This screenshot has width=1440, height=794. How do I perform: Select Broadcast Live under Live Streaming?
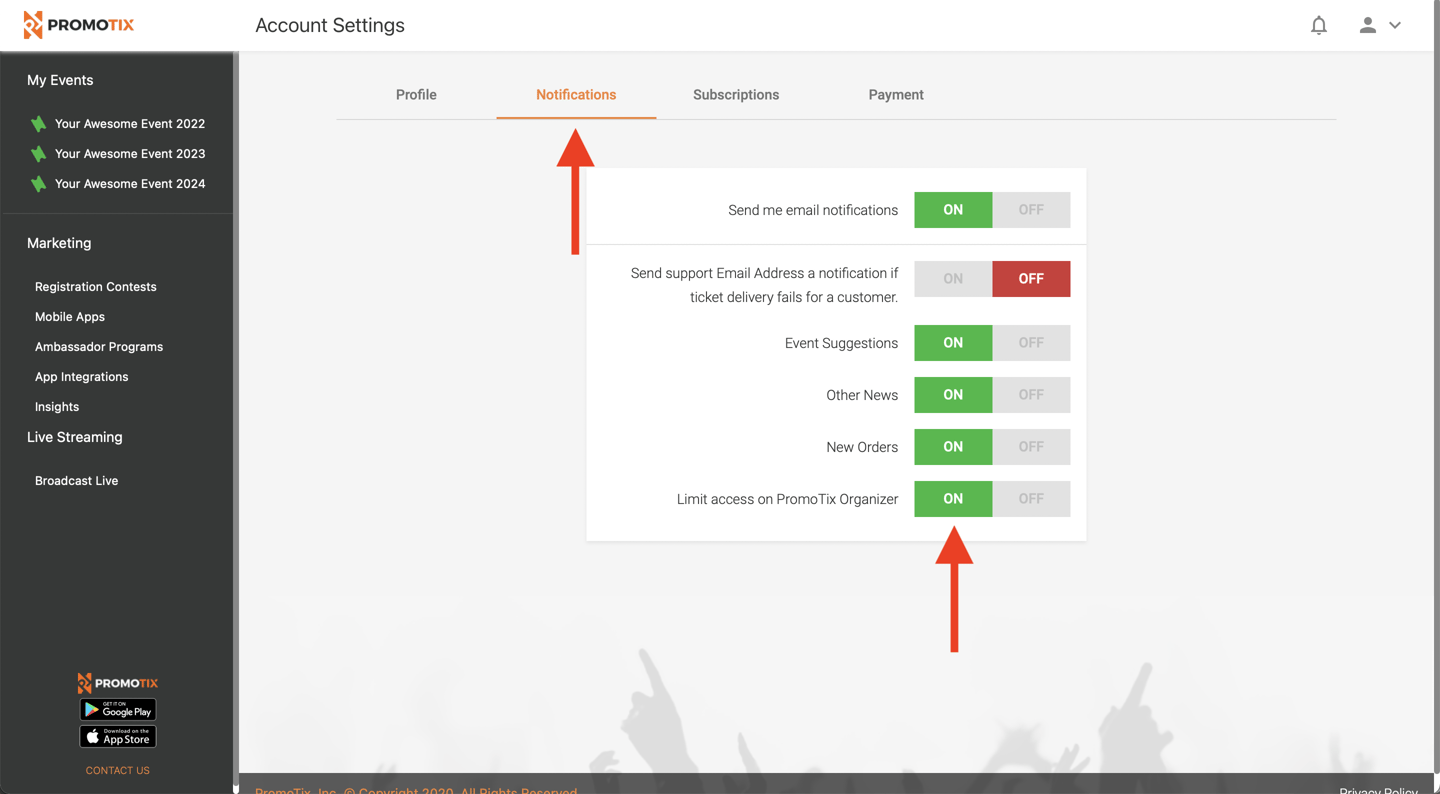pos(76,480)
